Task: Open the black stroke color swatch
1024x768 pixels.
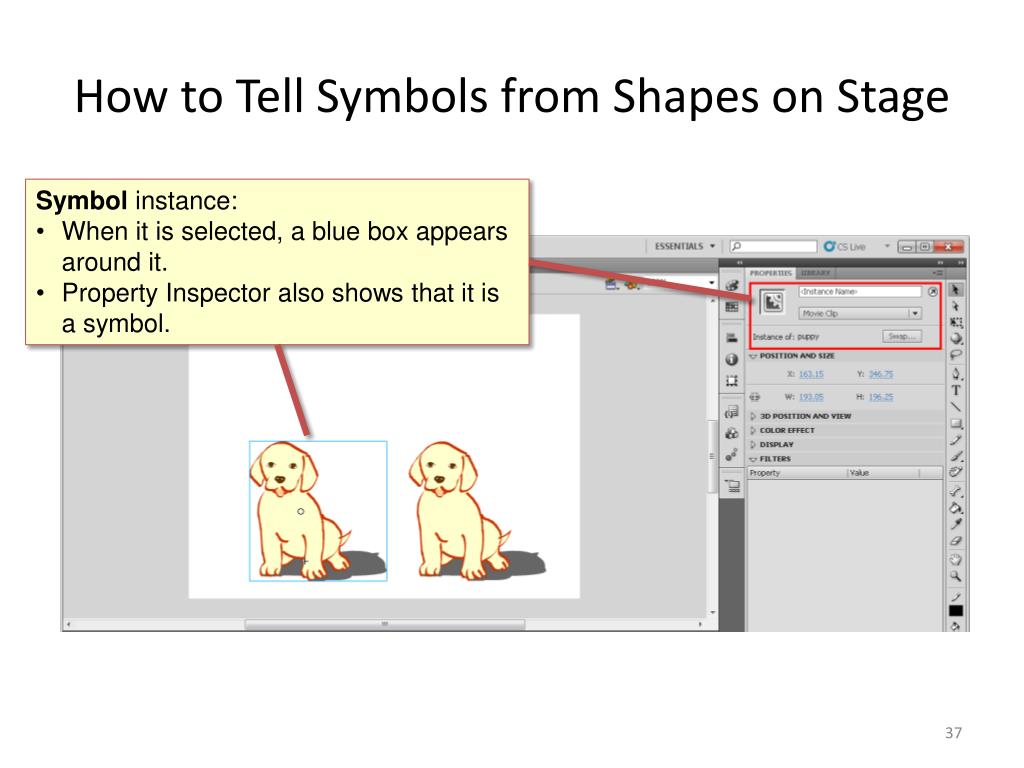Action: tap(955, 611)
